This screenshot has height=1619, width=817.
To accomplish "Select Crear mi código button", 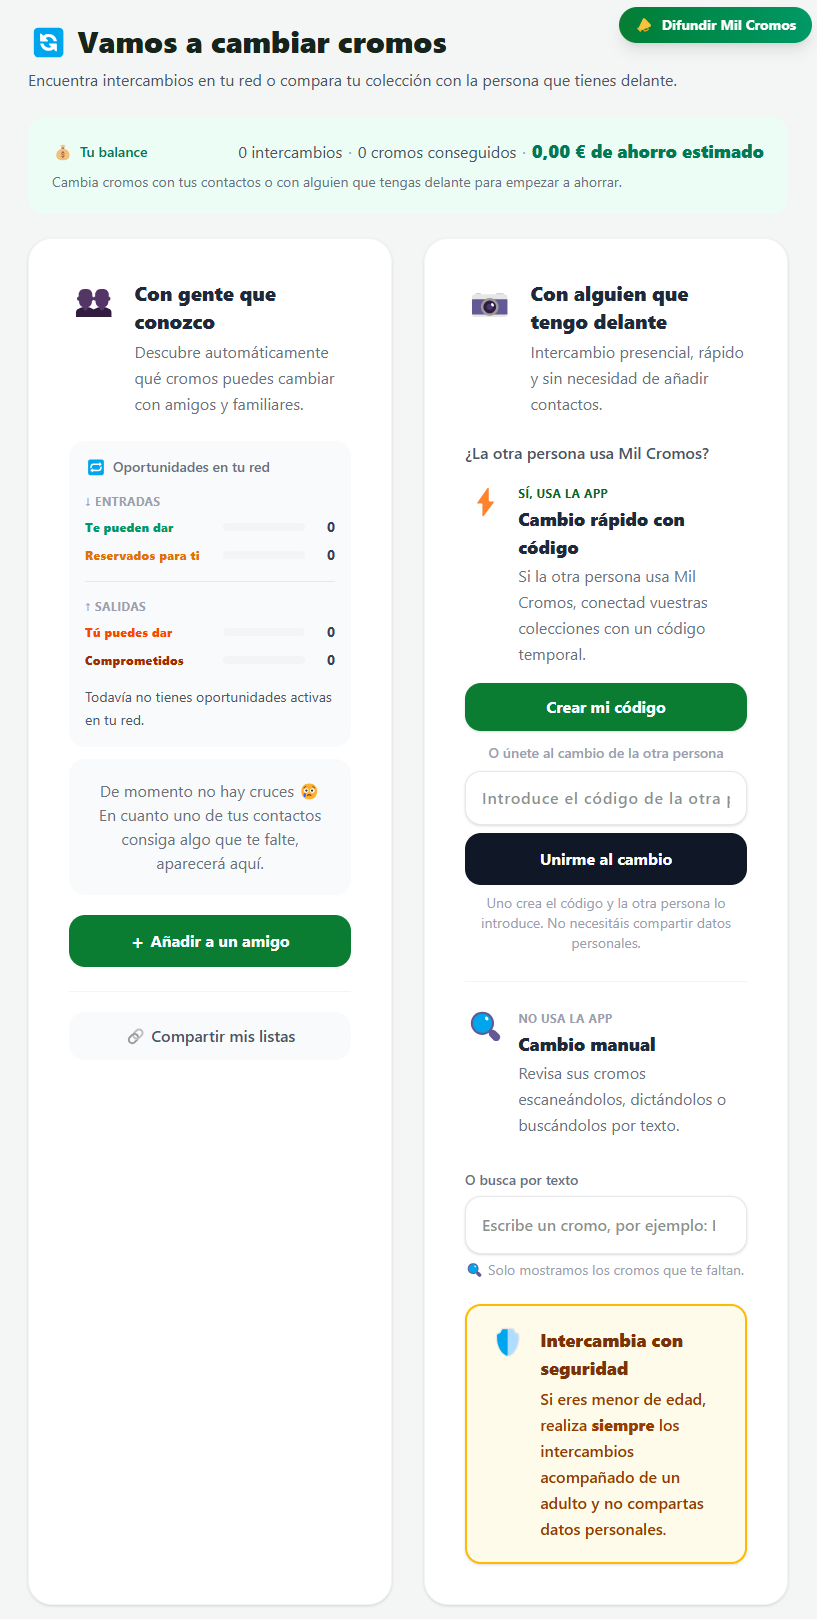I will 606,707.
